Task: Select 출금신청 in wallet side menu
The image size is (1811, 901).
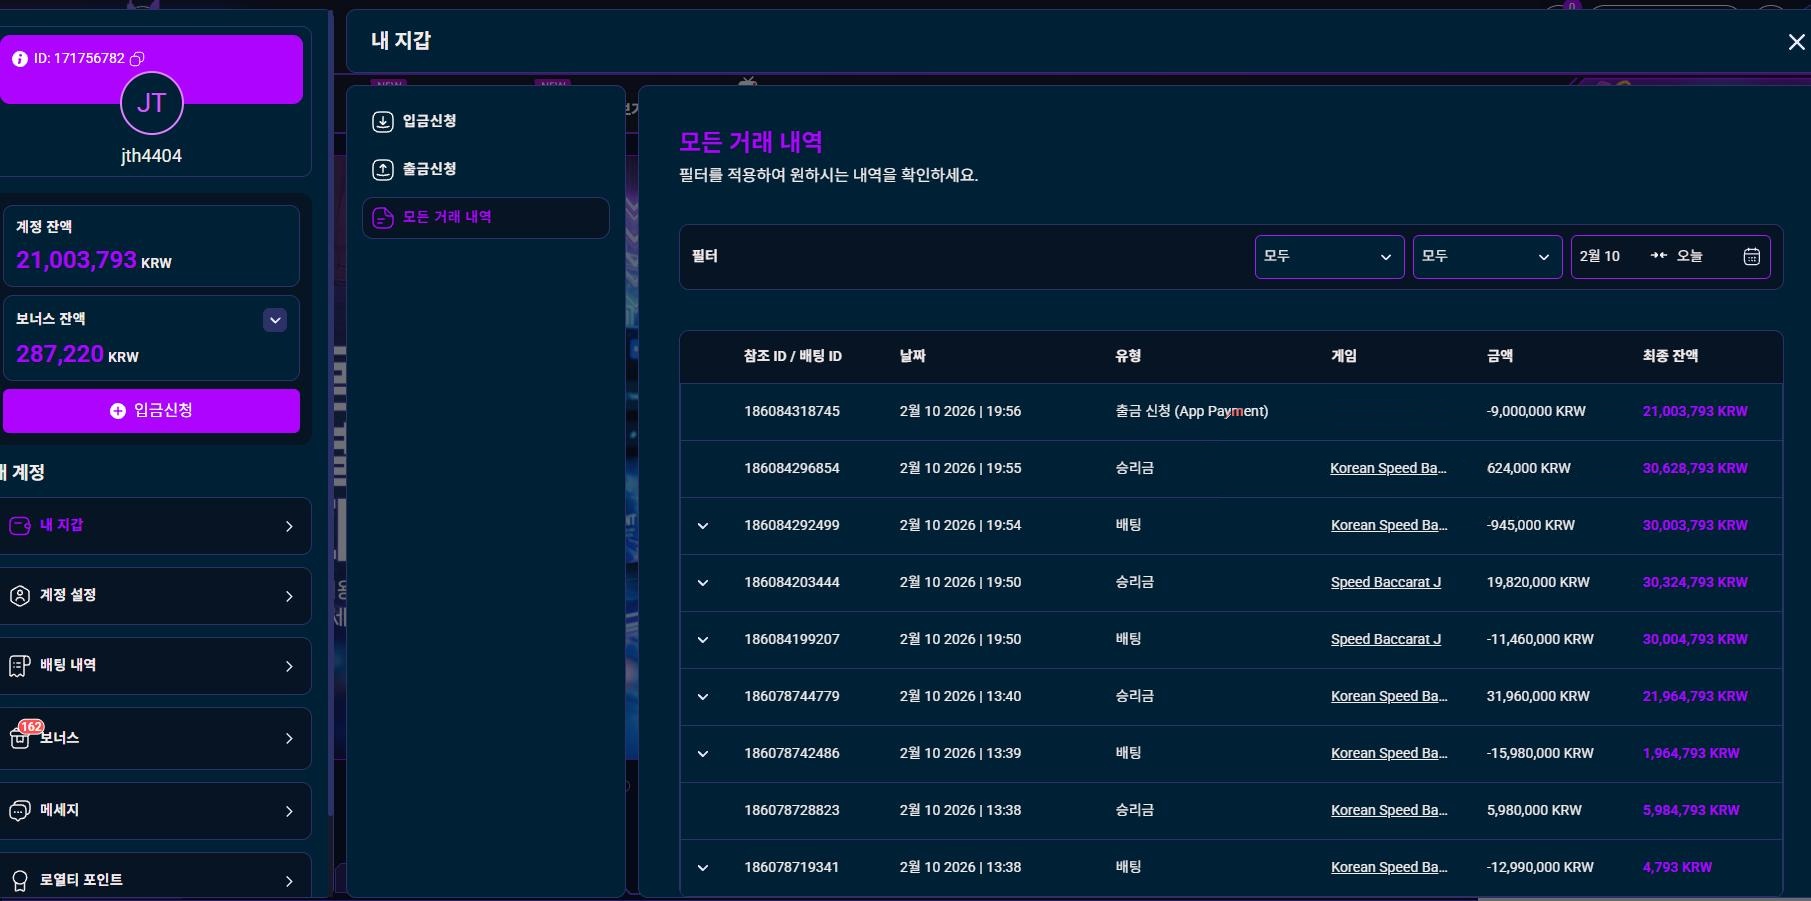Action: tap(430, 169)
